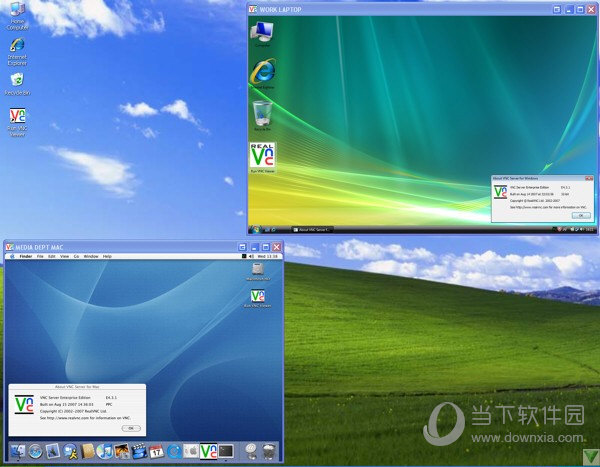600x467 pixels.
Task: Open Finder from the Mac dock
Action: click(18, 452)
